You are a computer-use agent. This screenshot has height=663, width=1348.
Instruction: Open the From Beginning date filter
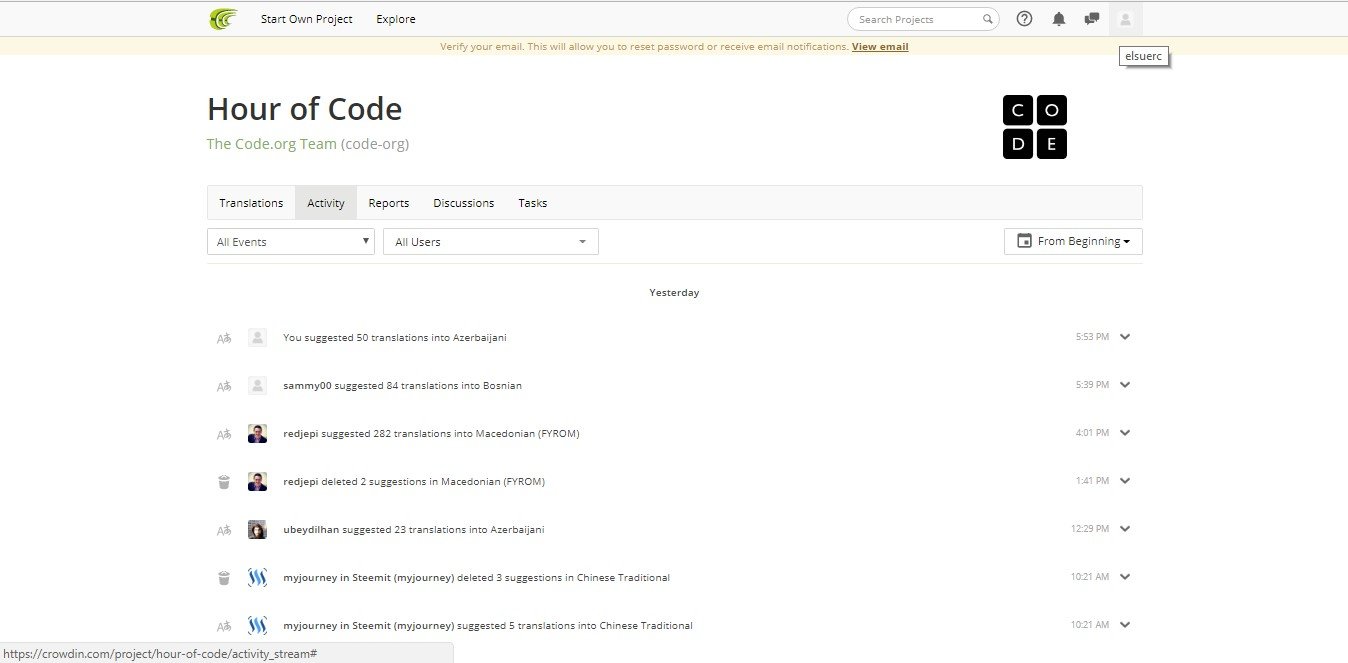[x=1073, y=241]
